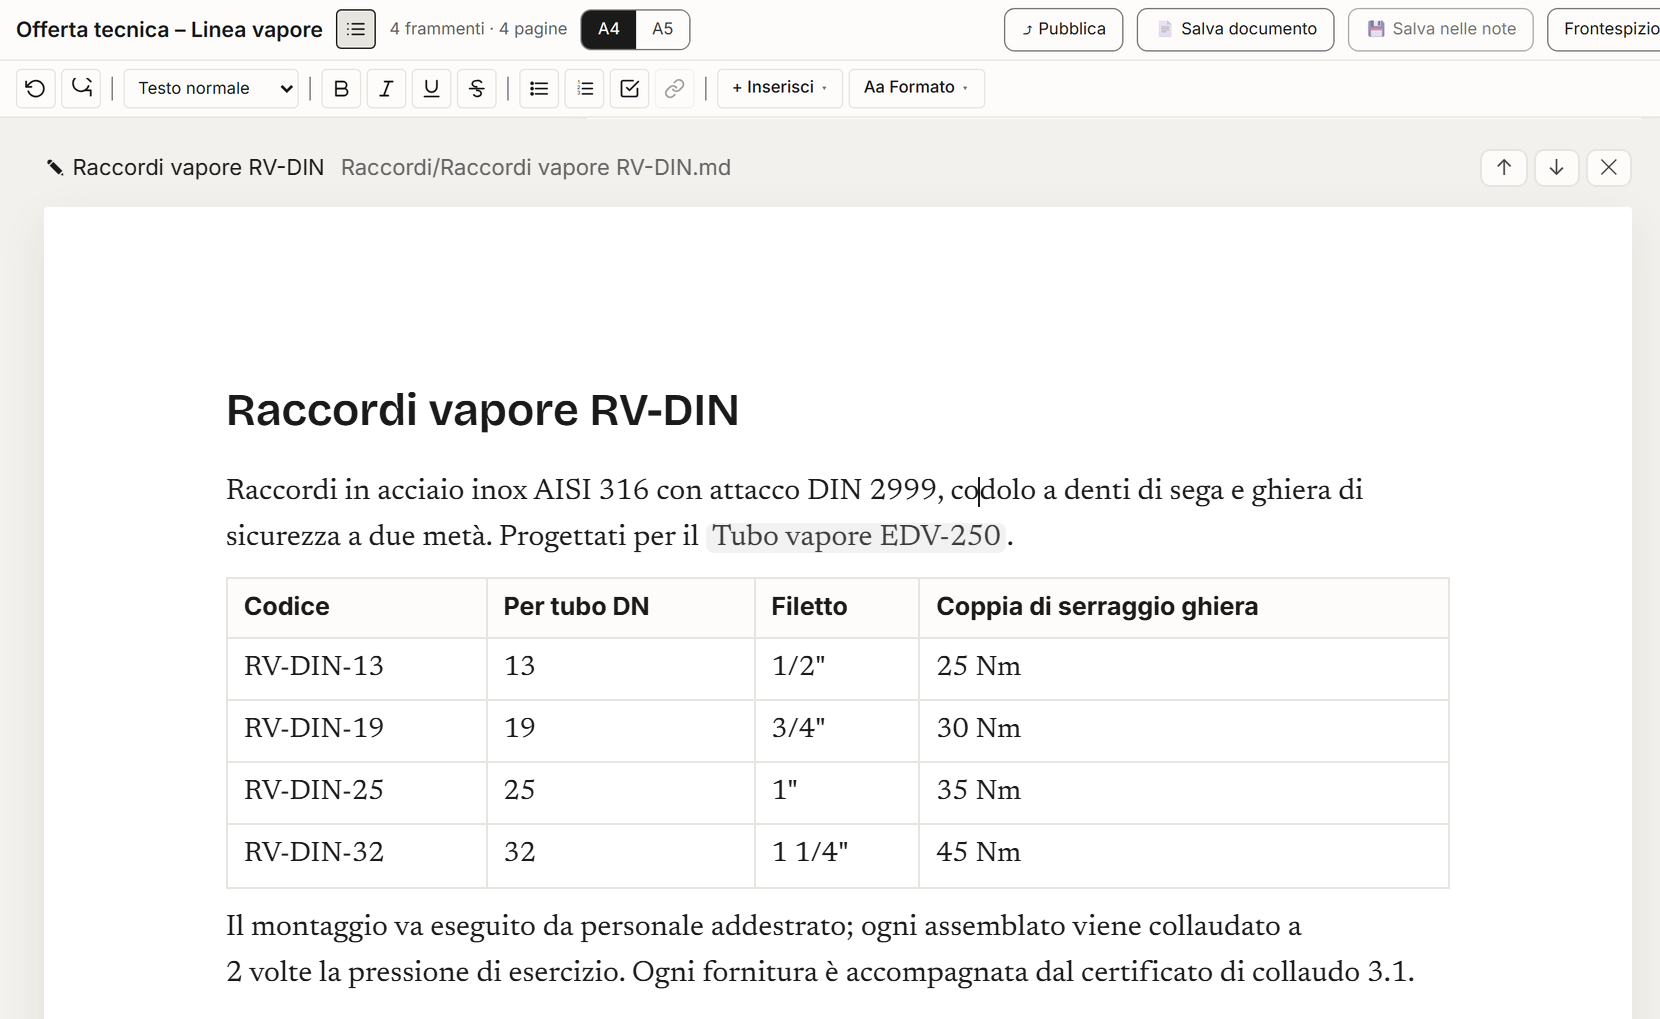Apply strikethrough formatting

[x=477, y=88]
